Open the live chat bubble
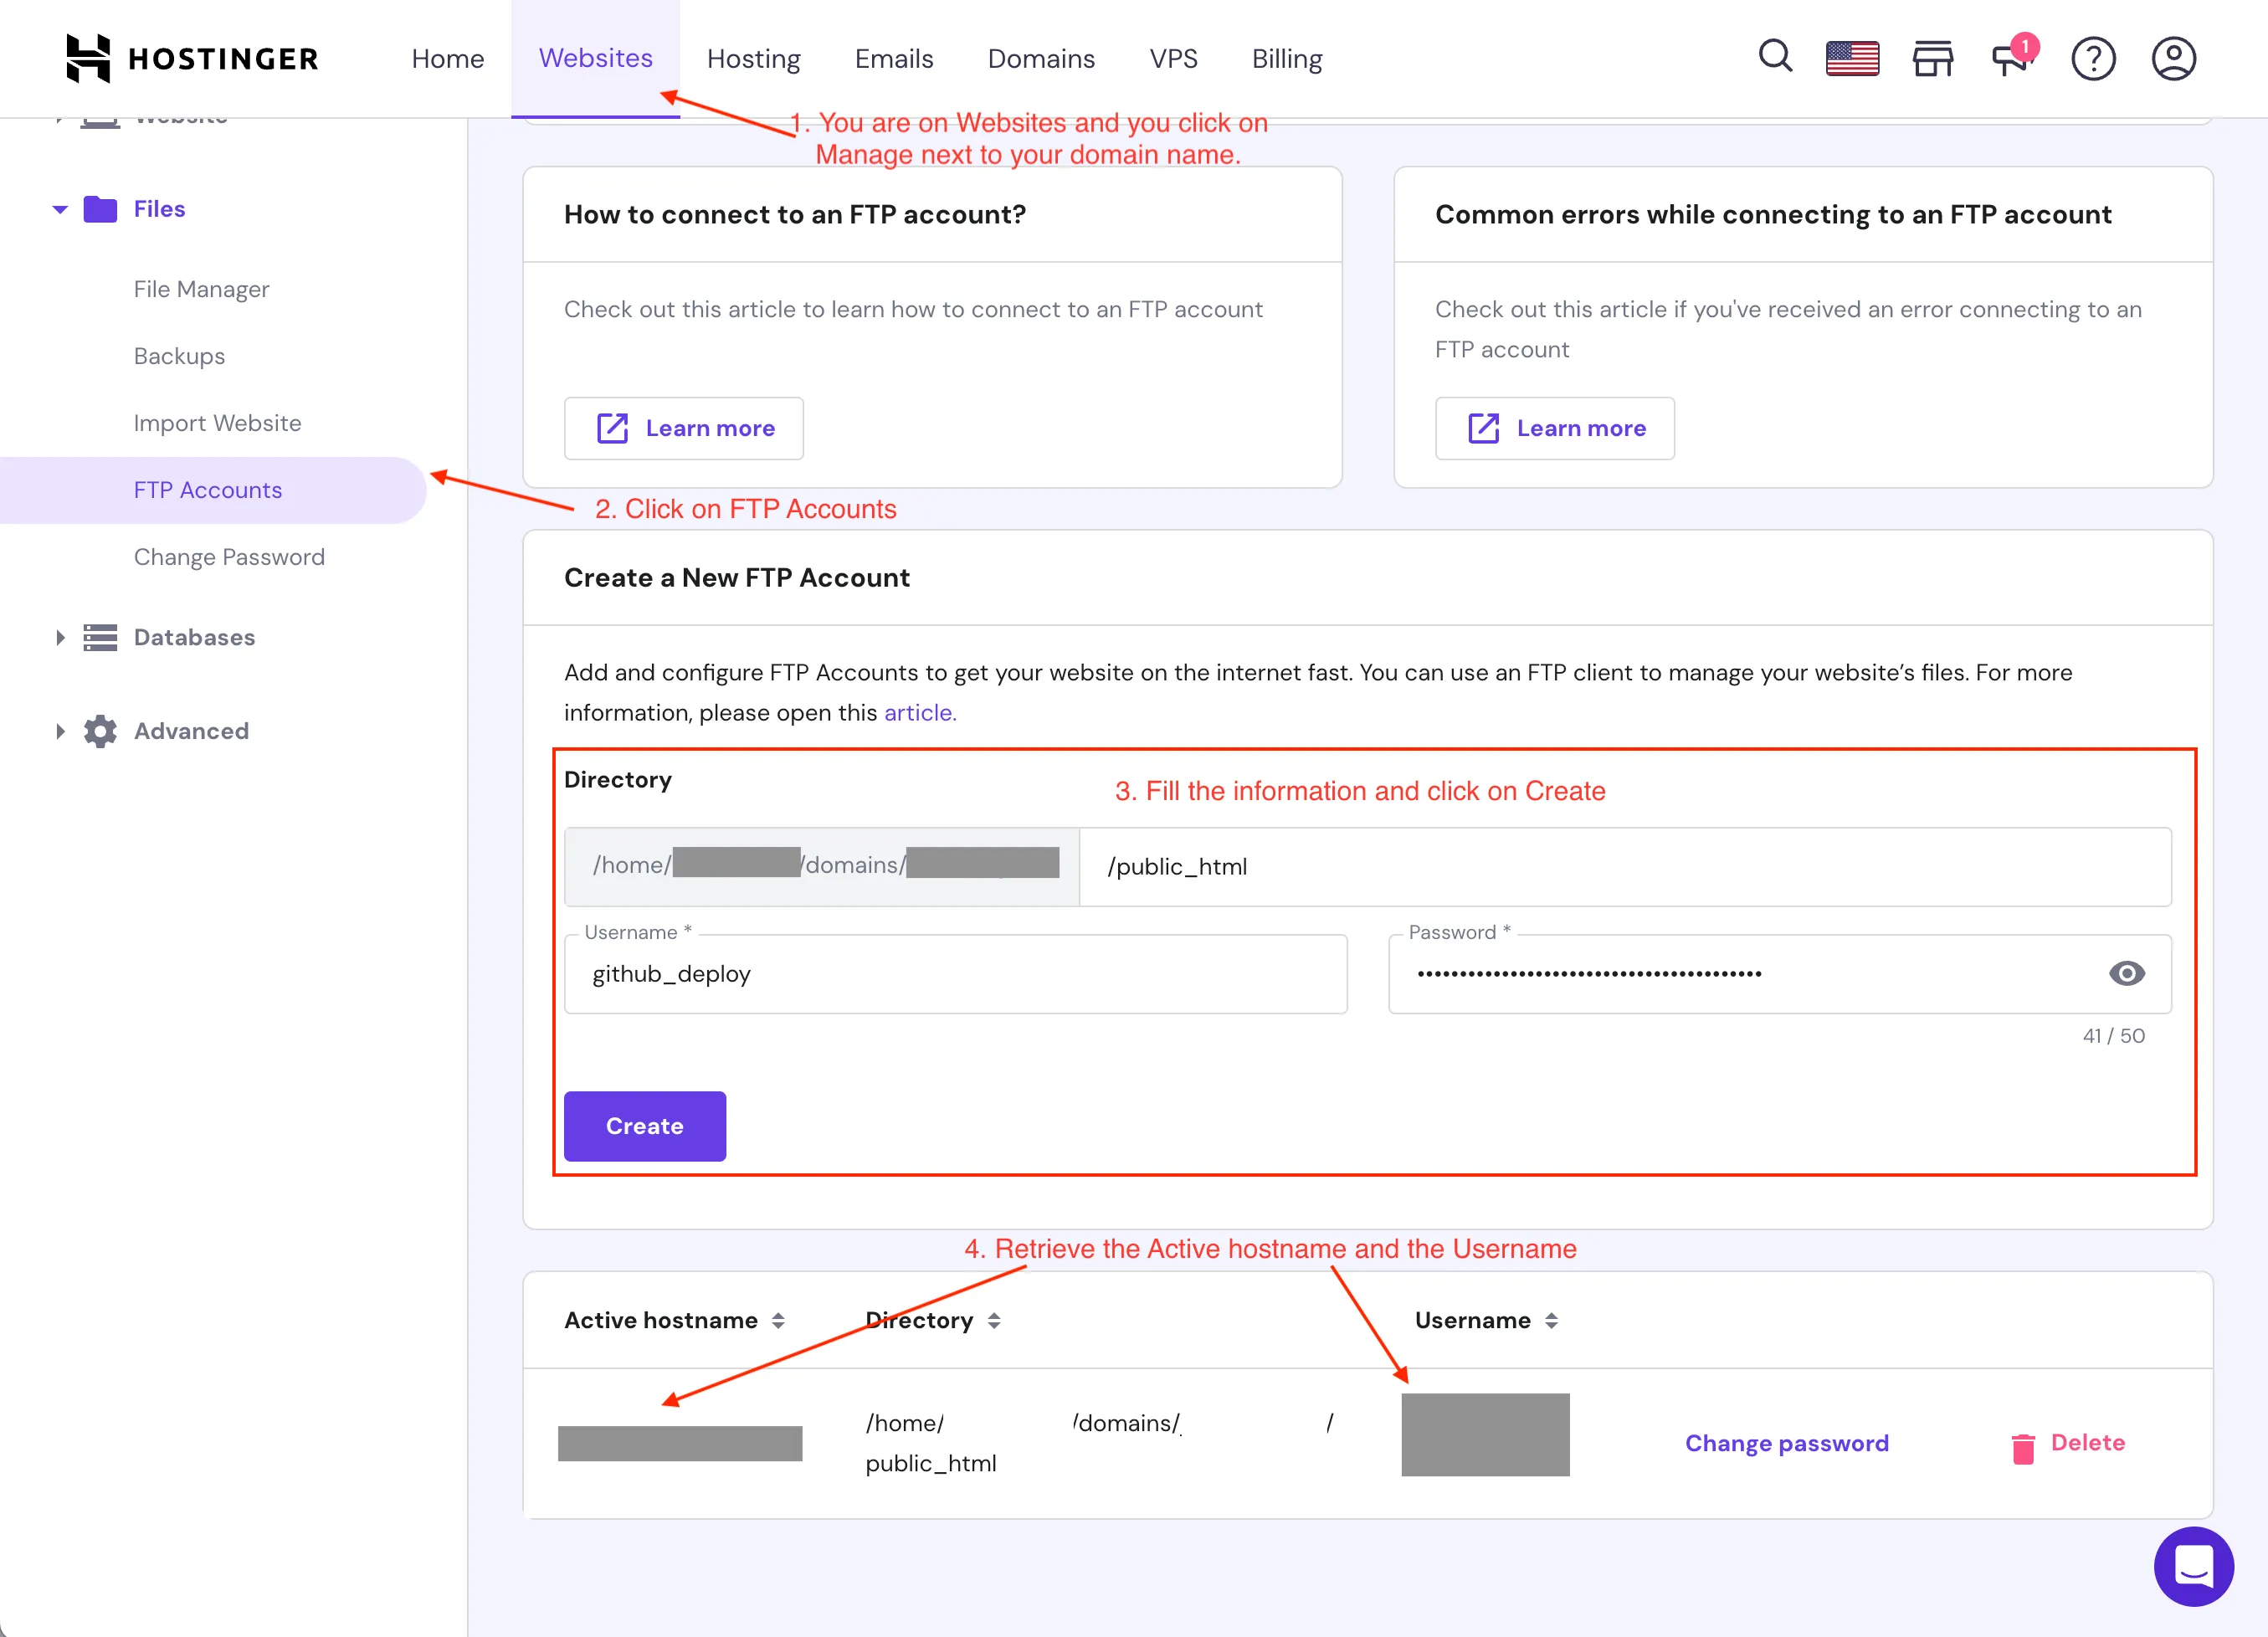Viewport: 2268px width, 1637px height. [2194, 1566]
